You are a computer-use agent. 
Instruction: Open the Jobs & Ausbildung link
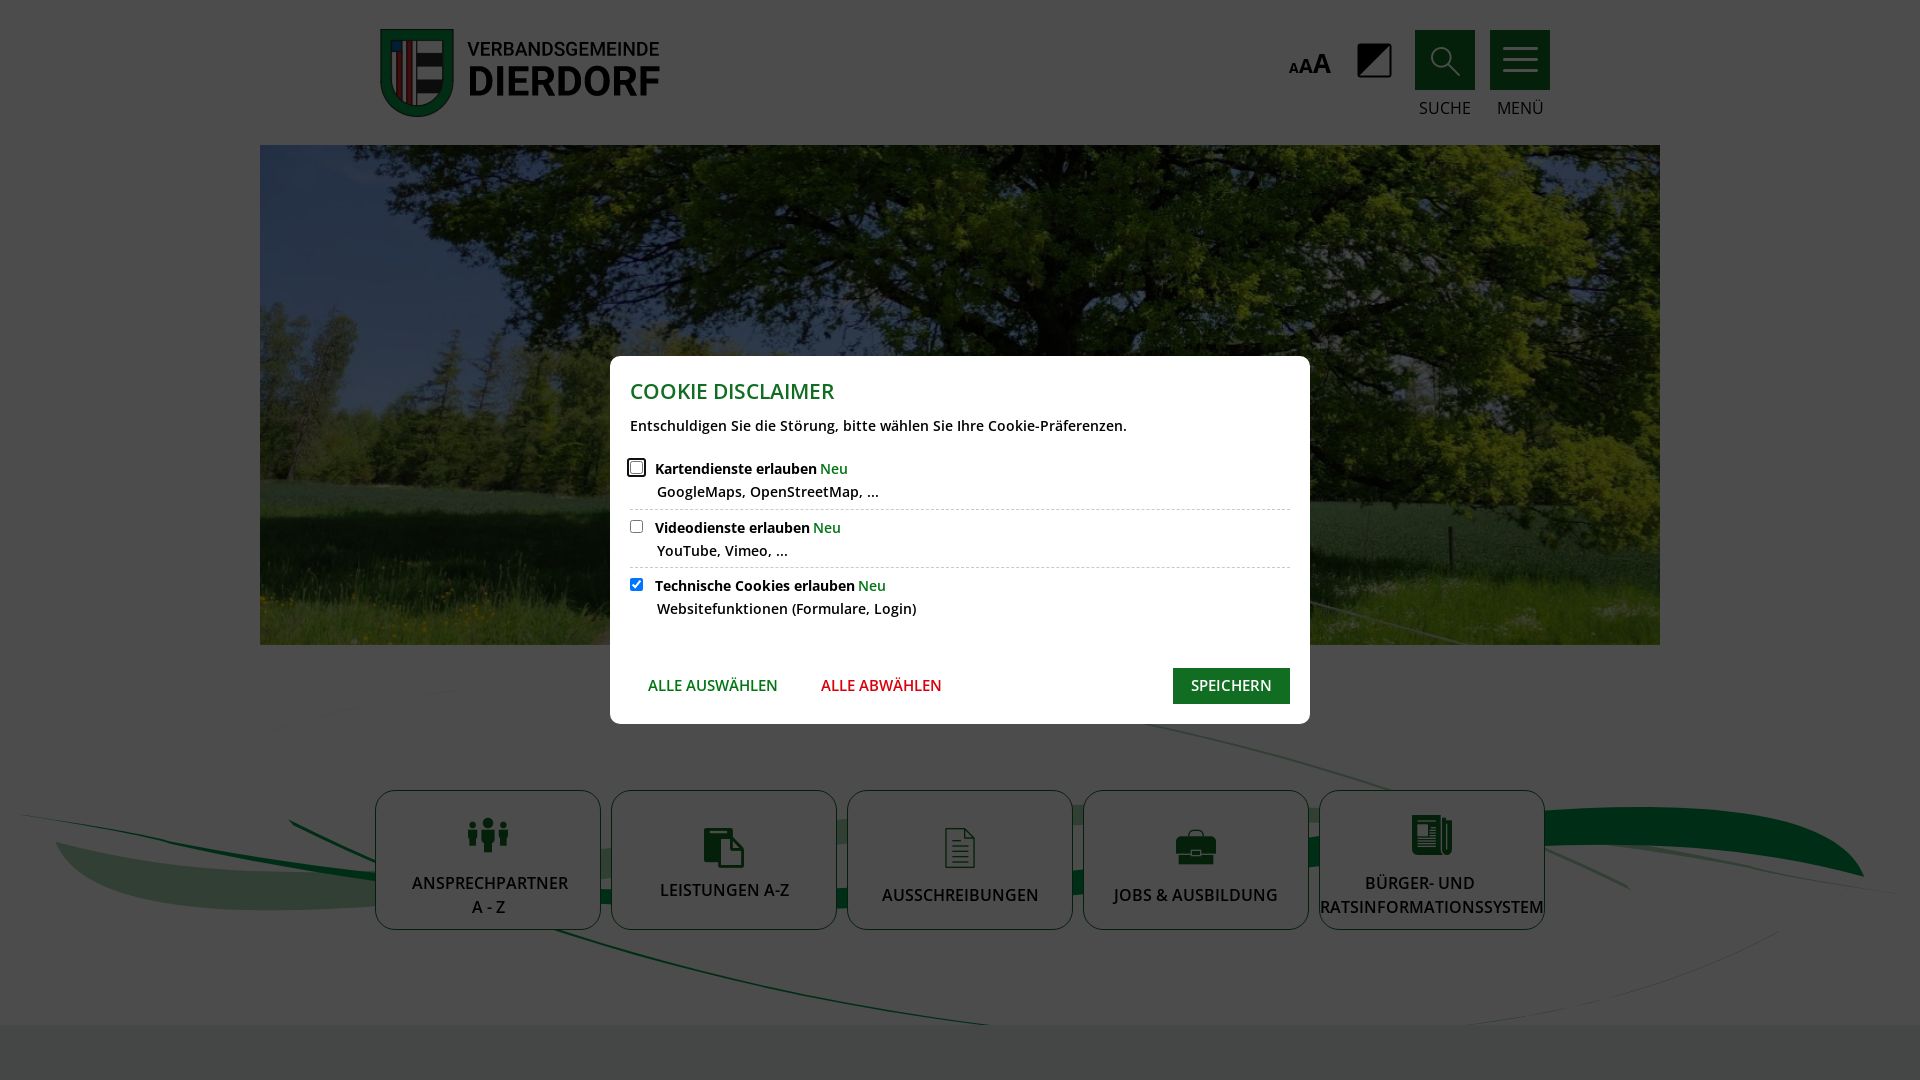(x=1196, y=860)
